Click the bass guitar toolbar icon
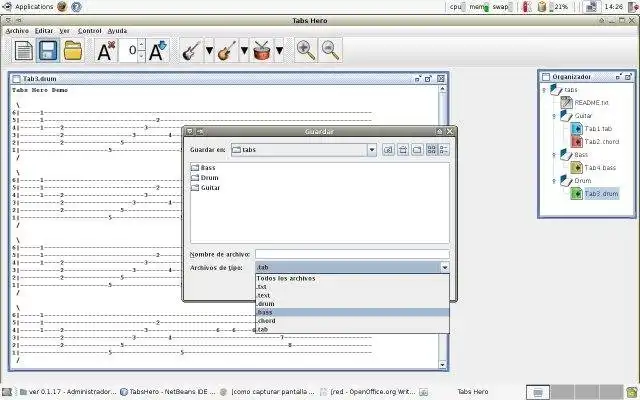 (227, 51)
